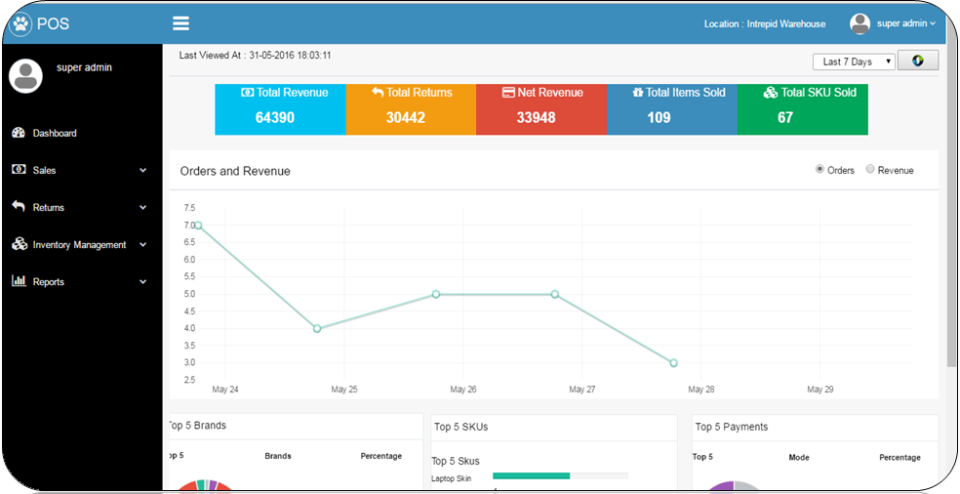Click the Inventory Management cubes icon
The image size is (960, 494).
[x=19, y=244]
